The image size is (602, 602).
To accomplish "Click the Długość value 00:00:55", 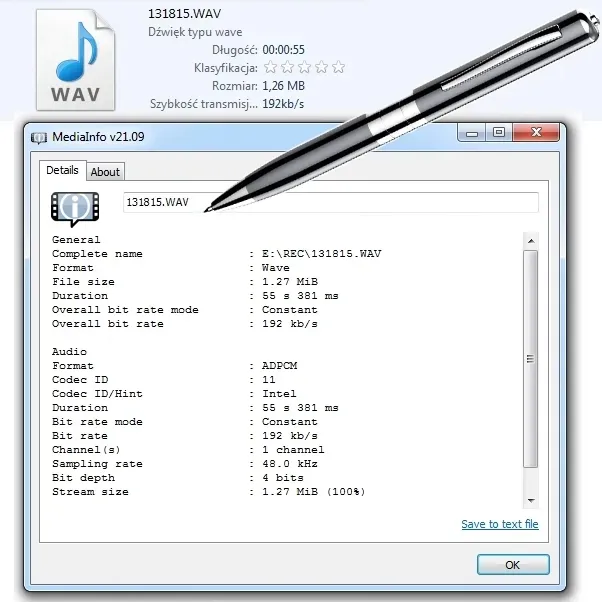I will (283, 50).
